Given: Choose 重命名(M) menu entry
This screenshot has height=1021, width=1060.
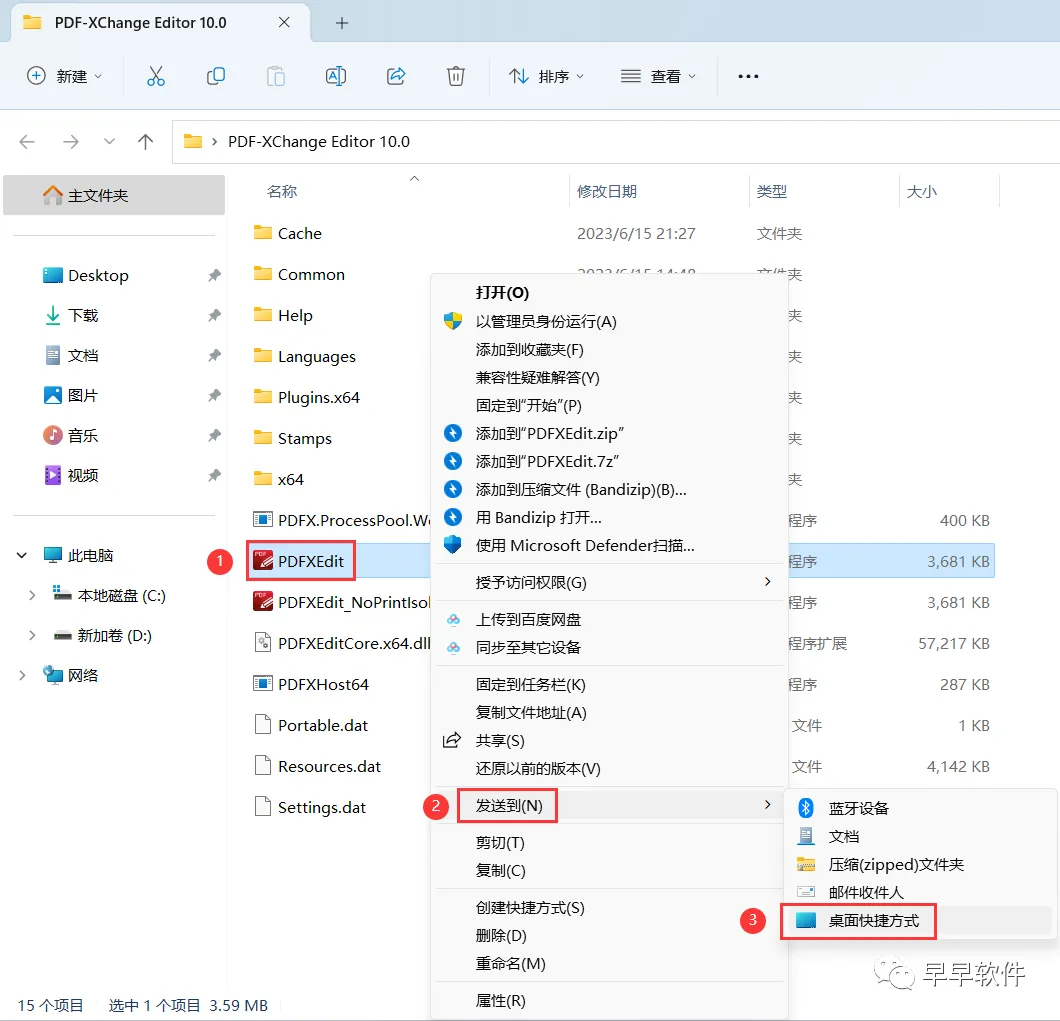Looking at the screenshot, I should [x=510, y=963].
